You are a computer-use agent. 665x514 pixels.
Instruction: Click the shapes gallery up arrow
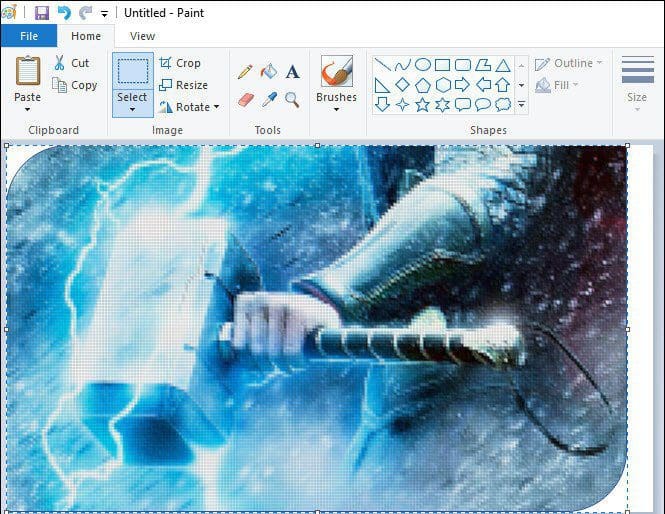tap(521, 66)
